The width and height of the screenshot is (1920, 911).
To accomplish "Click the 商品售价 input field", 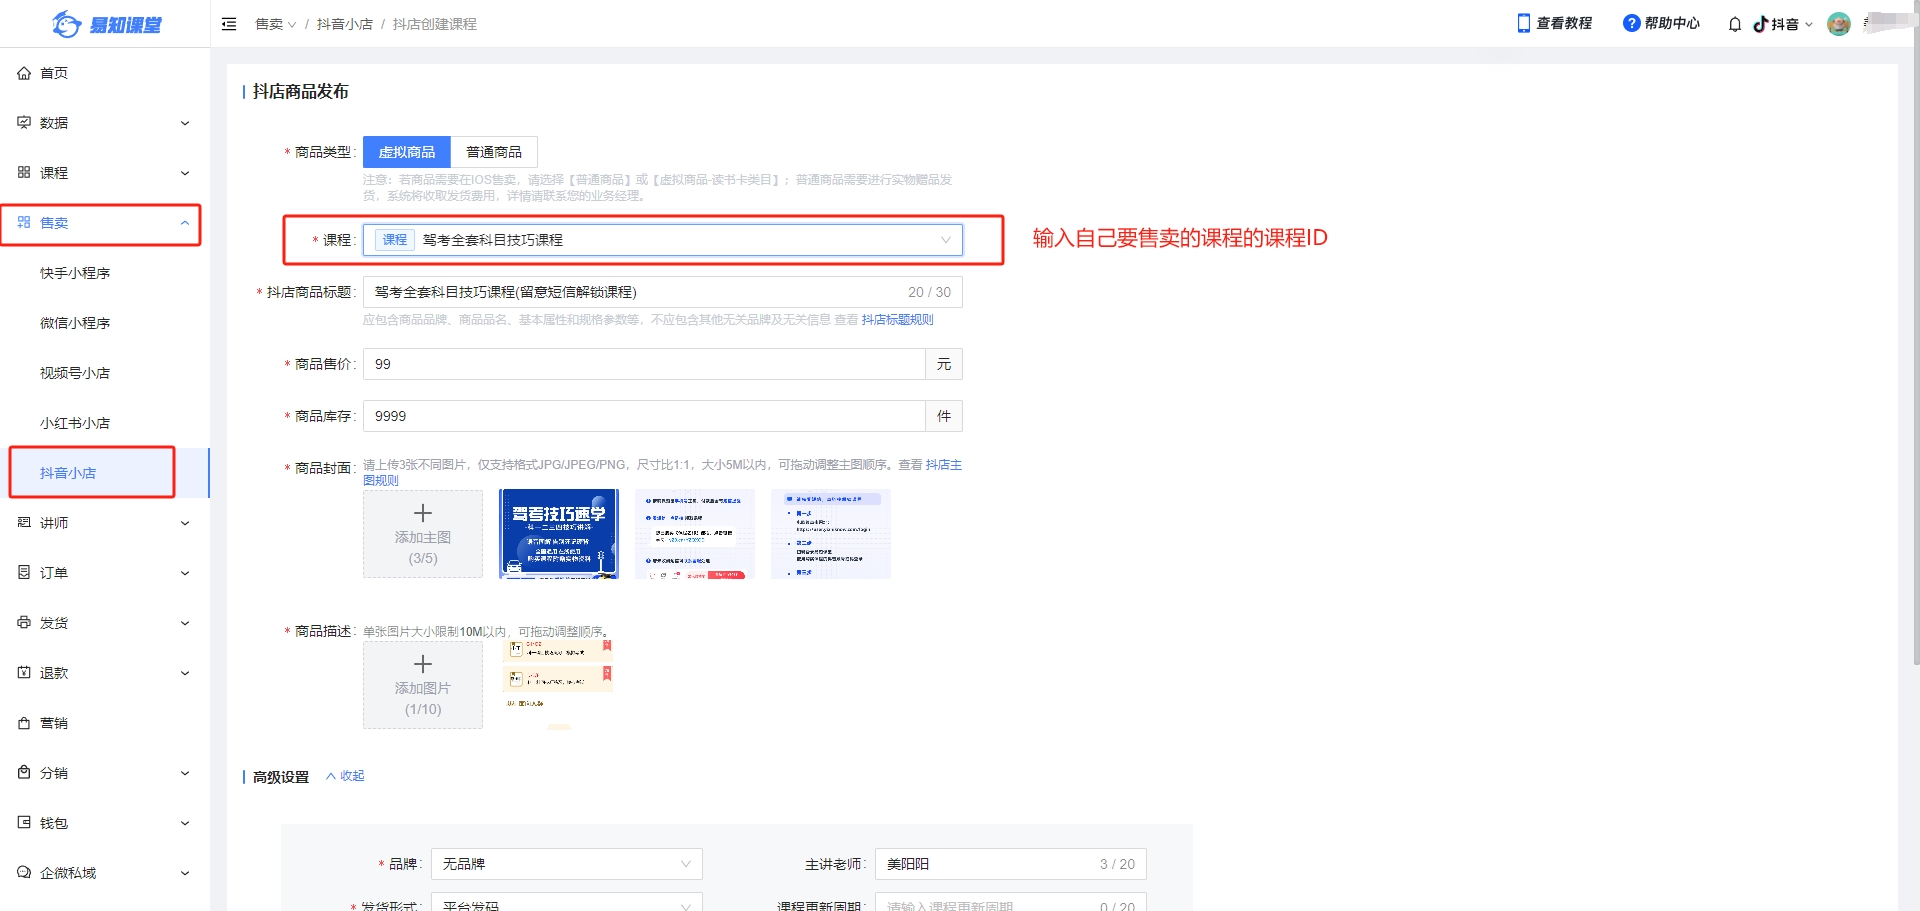I will (644, 364).
